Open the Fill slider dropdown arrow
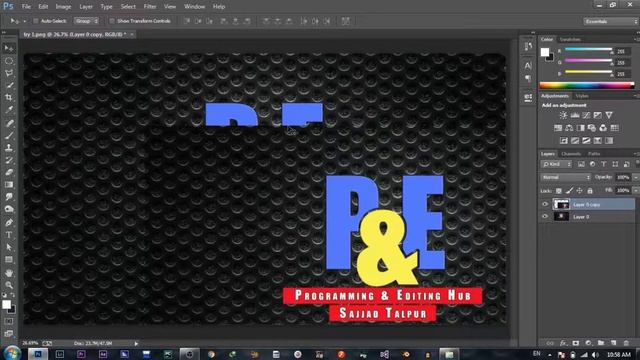This screenshot has height=360, width=640. [635, 191]
